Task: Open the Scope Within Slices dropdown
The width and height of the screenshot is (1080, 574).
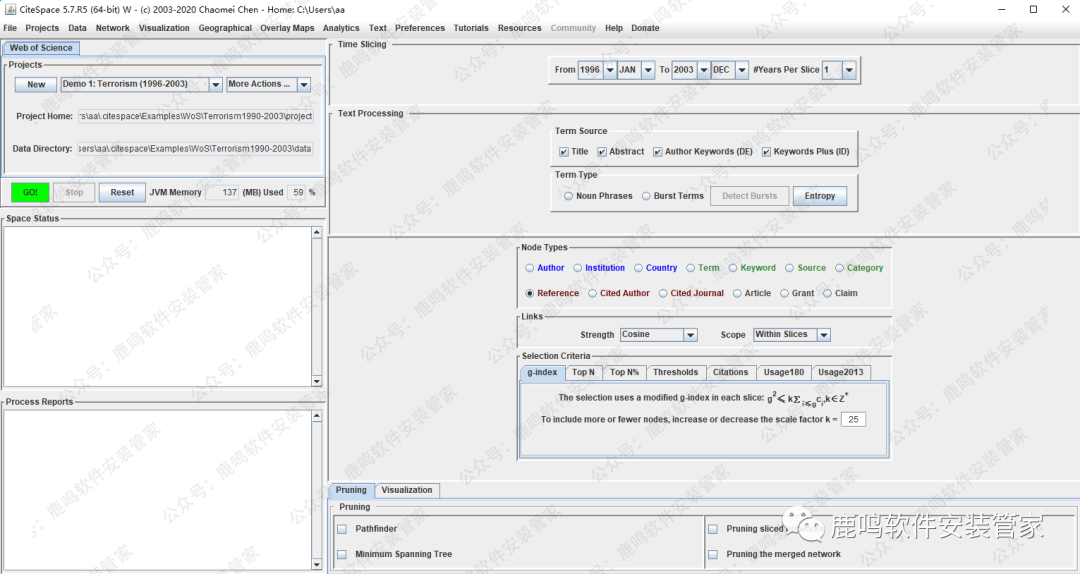Action: click(x=823, y=335)
